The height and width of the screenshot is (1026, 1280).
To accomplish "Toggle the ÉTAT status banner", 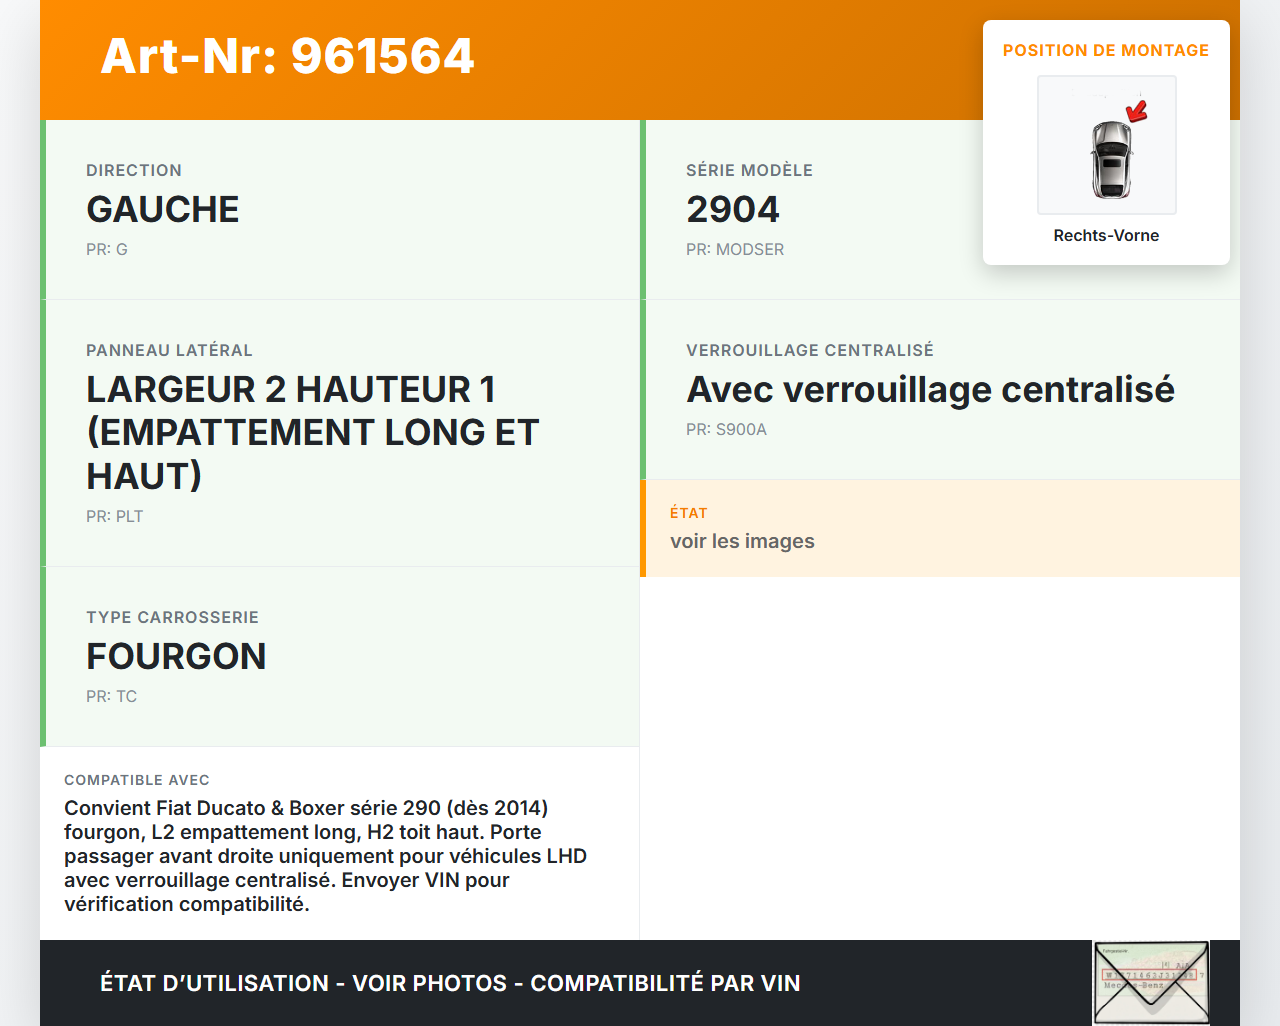I will coord(940,528).
